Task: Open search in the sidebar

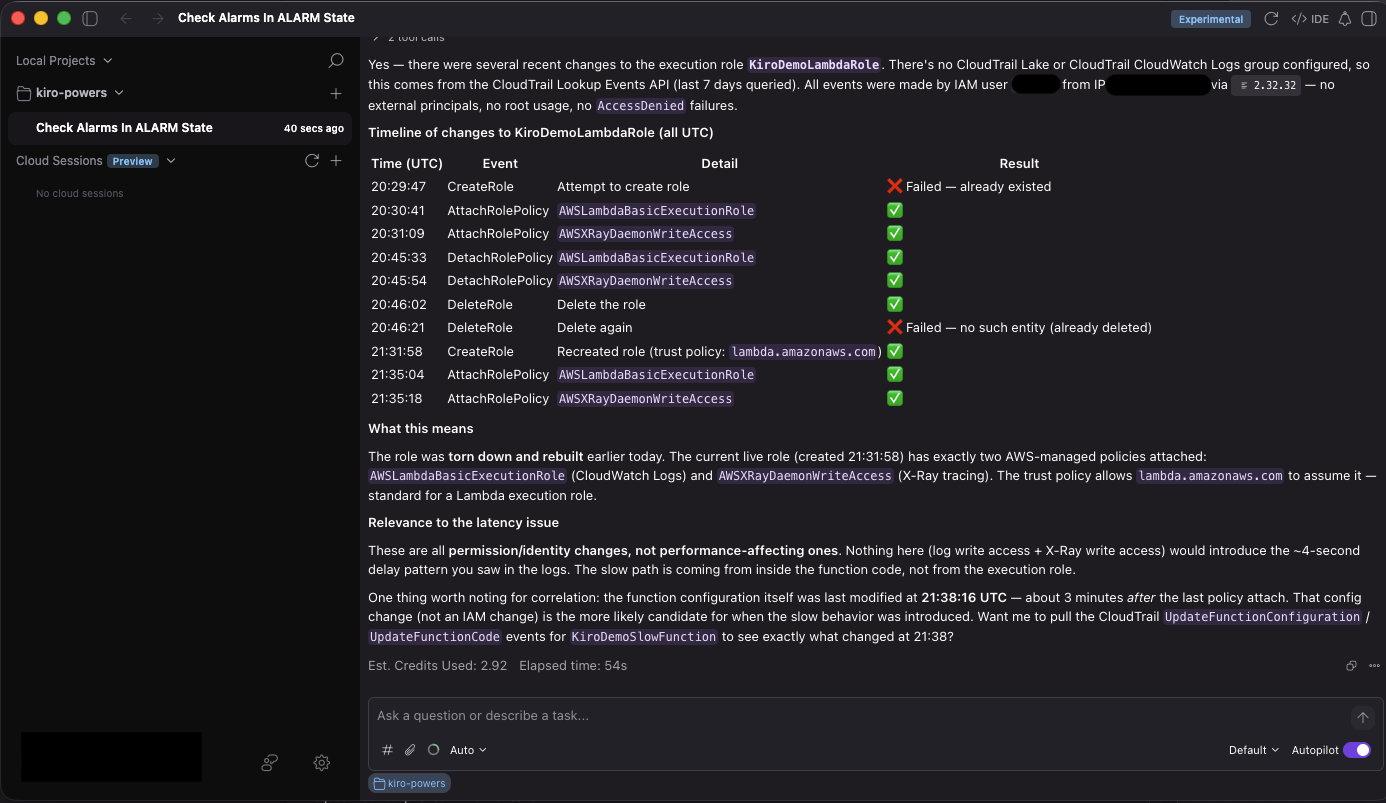Action: (x=336, y=61)
